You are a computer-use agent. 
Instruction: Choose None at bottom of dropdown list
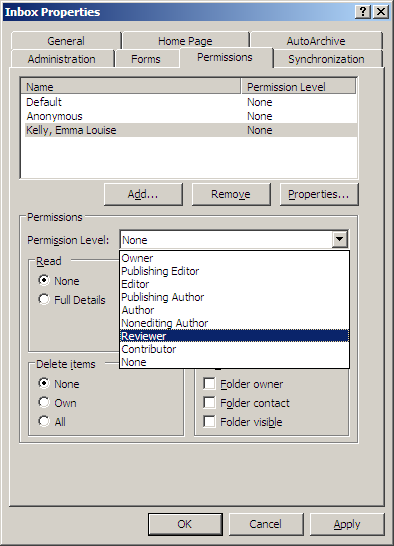pyautogui.click(x=234, y=362)
